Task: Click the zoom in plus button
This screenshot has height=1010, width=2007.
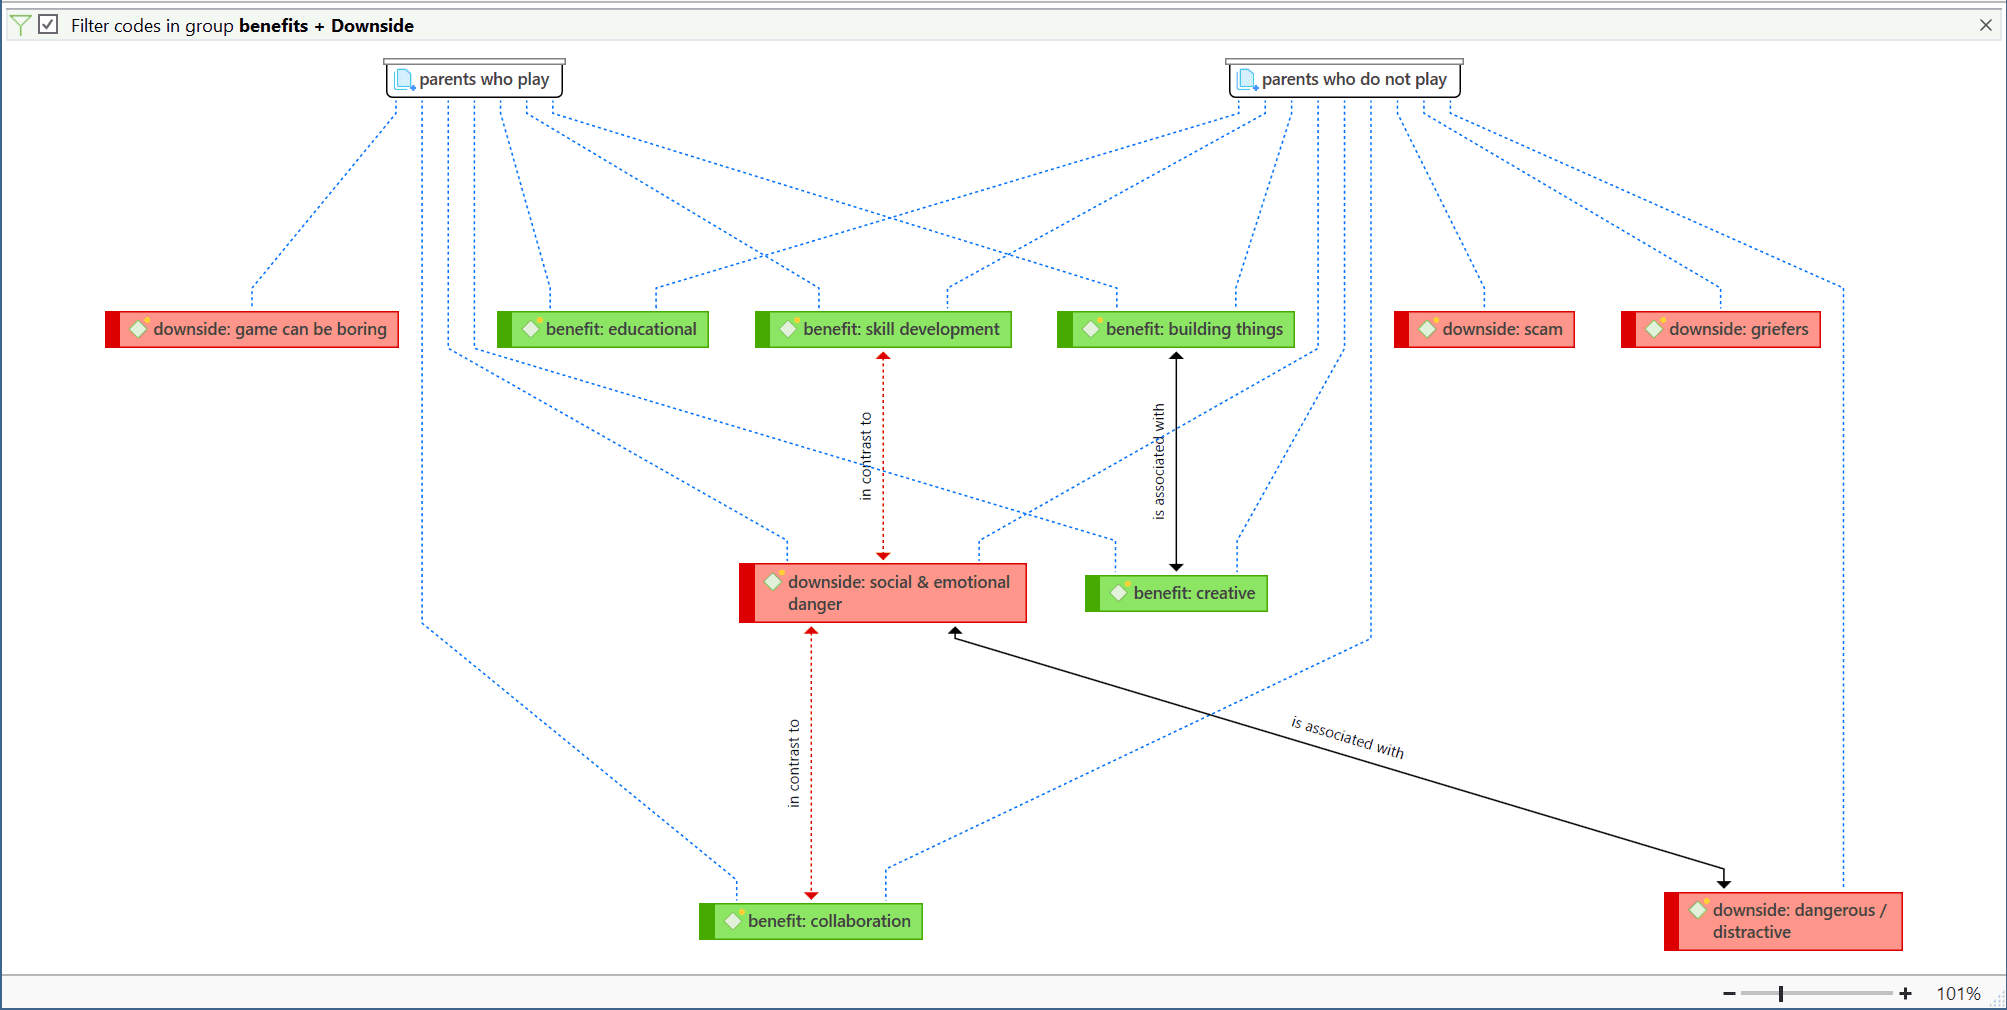Action: tap(1905, 993)
